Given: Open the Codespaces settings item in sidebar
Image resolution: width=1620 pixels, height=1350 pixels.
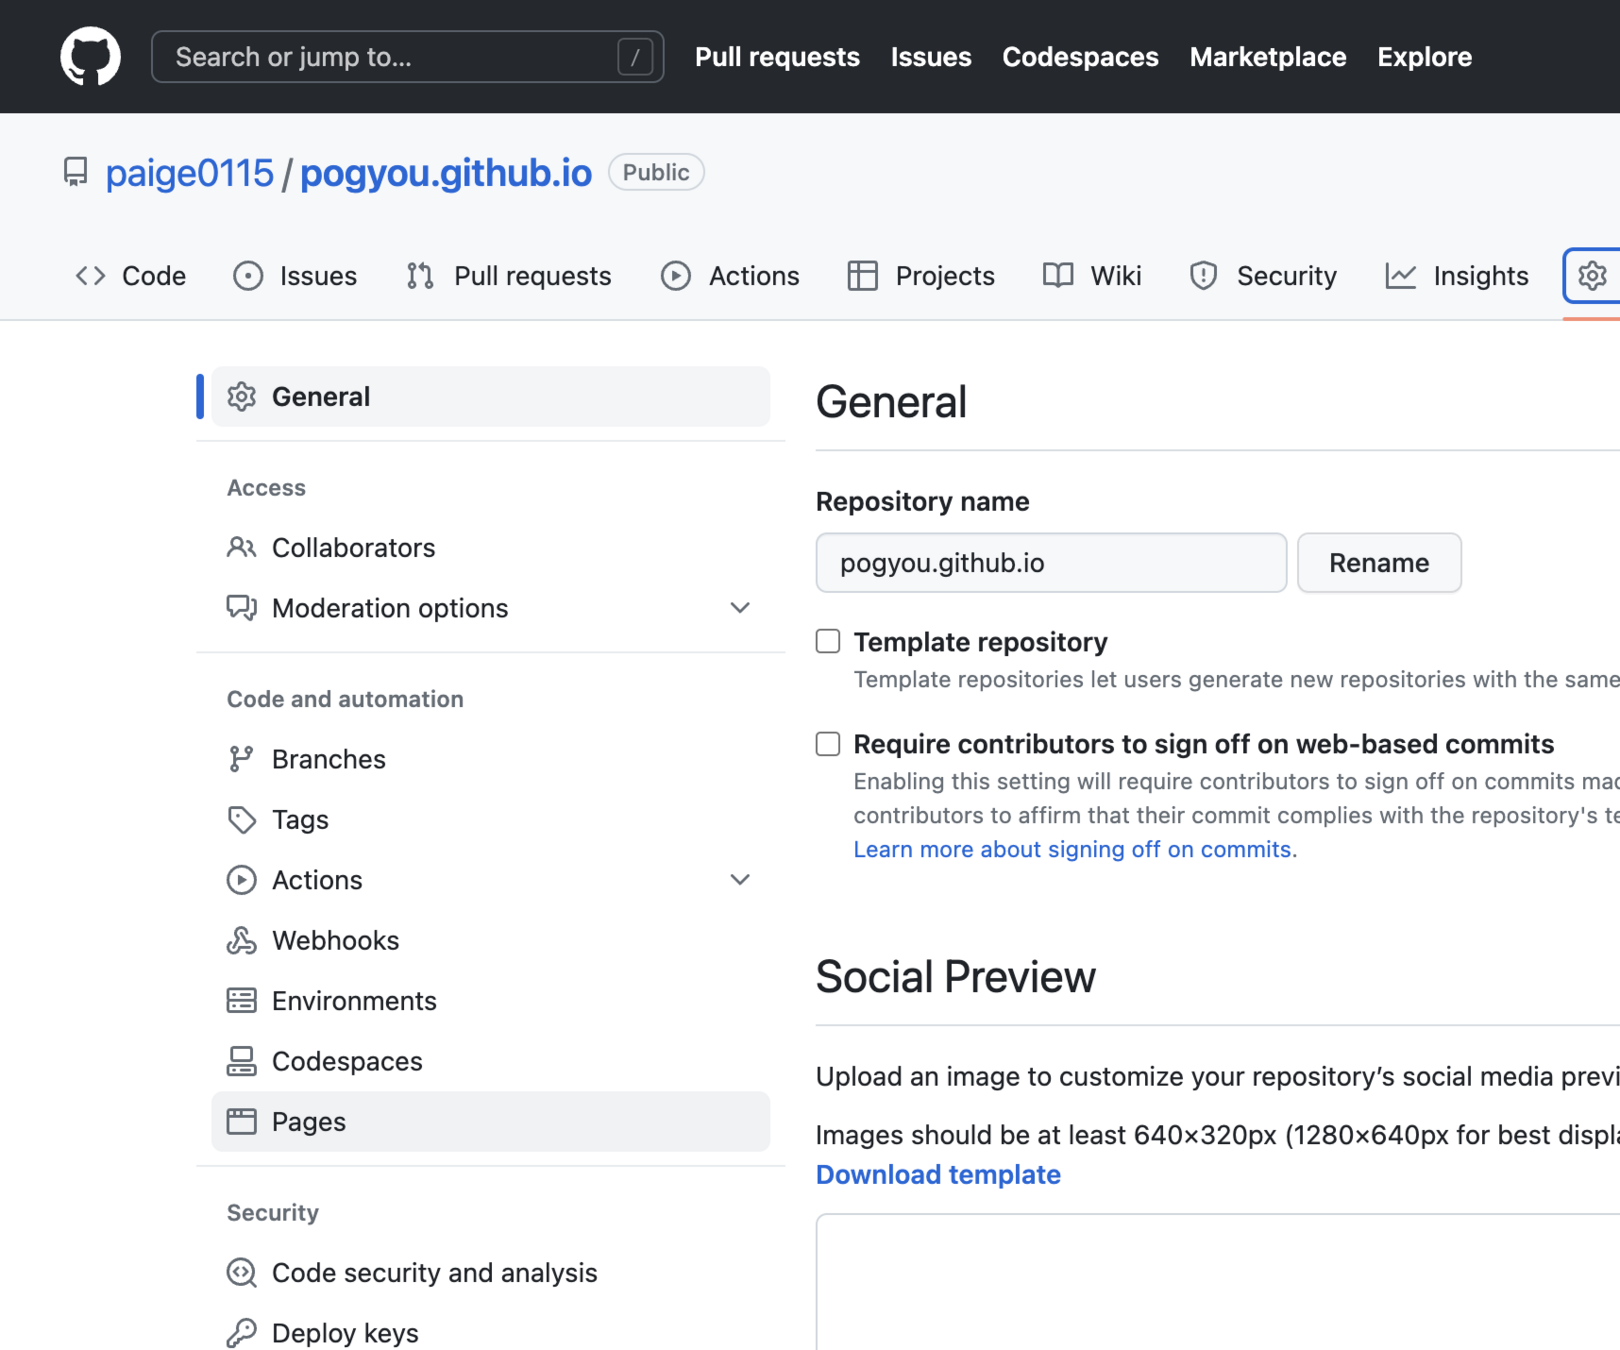Looking at the screenshot, I should pos(491,1061).
